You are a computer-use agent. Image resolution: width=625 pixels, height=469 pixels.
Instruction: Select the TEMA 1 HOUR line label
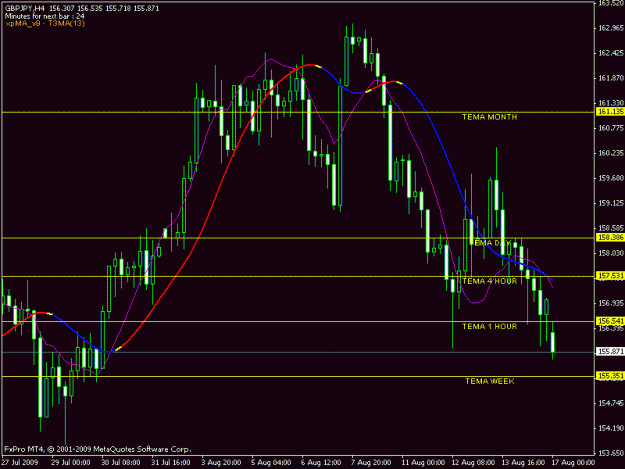pos(489,327)
